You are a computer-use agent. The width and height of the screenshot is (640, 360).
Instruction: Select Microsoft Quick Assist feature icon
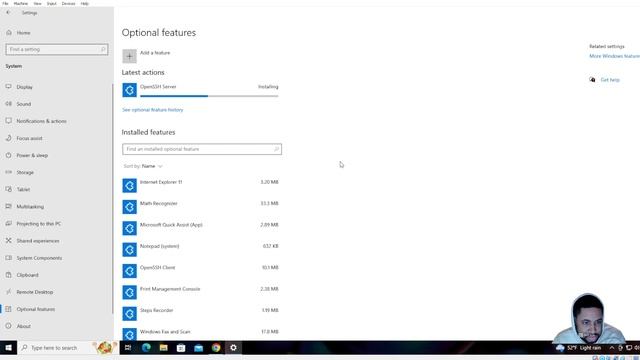point(129,228)
